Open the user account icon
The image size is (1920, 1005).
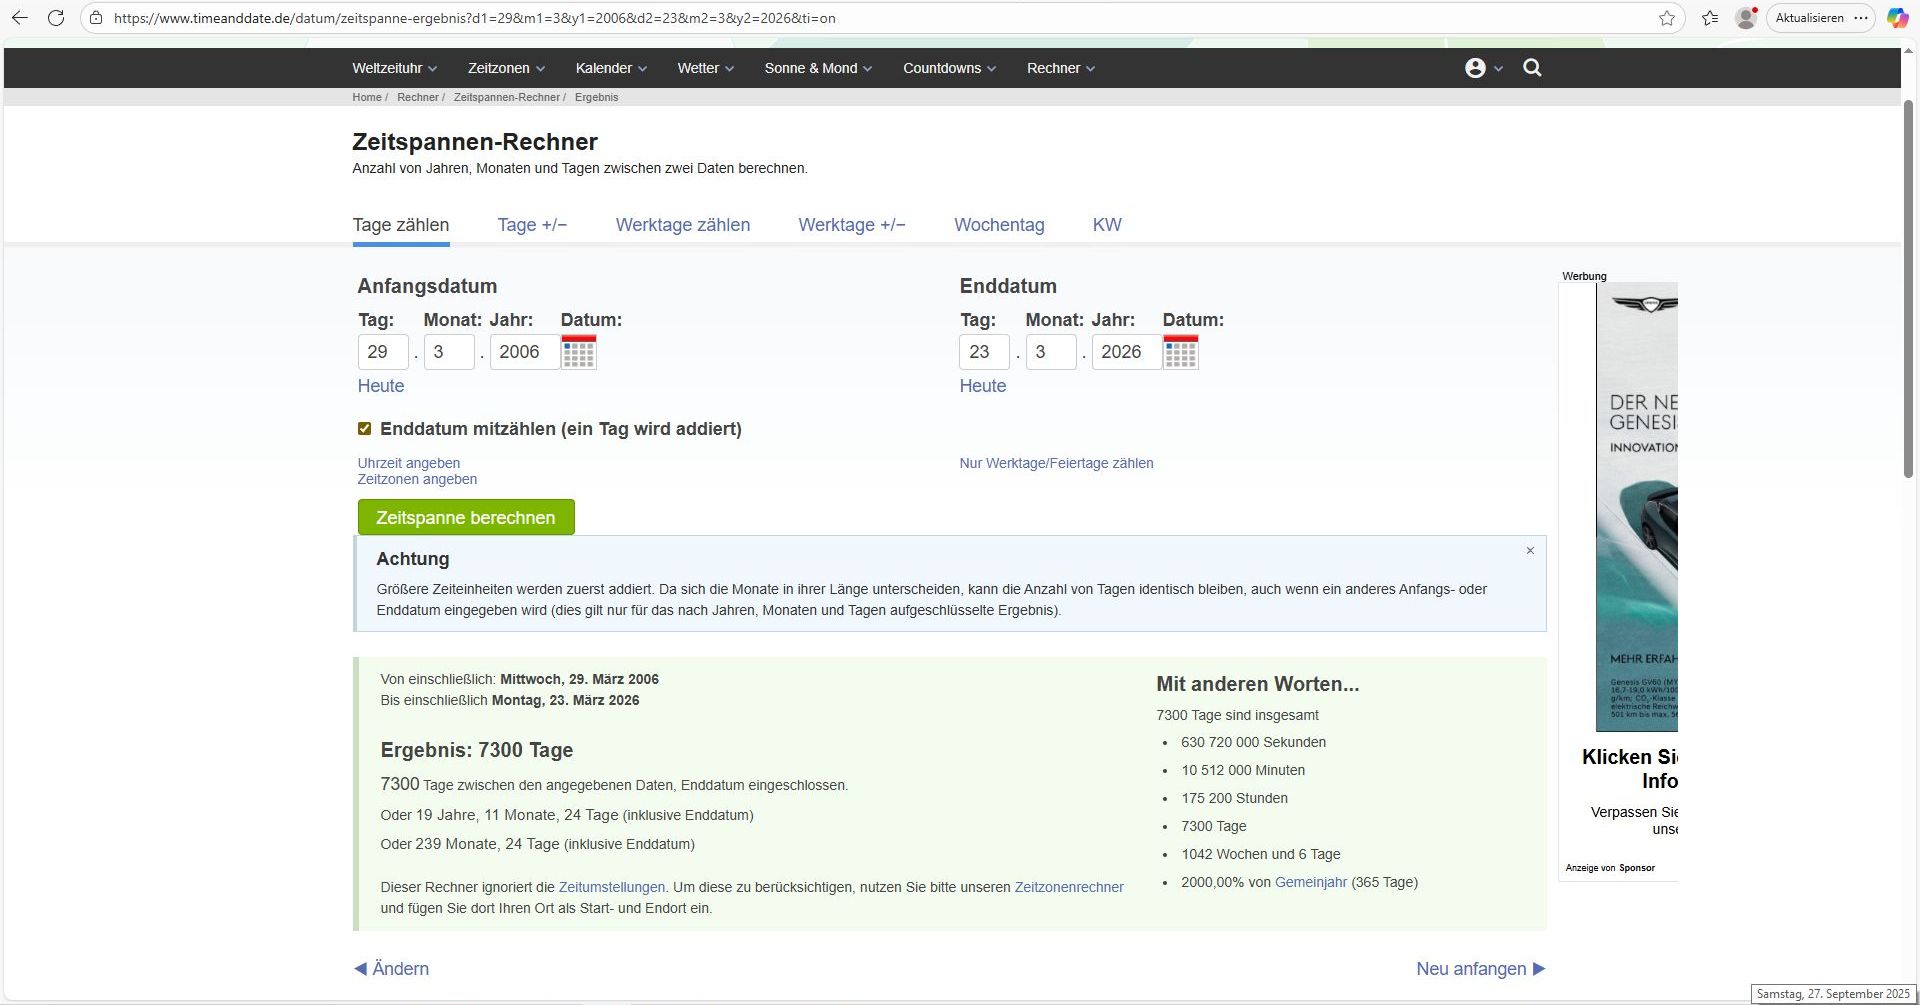click(x=1475, y=68)
